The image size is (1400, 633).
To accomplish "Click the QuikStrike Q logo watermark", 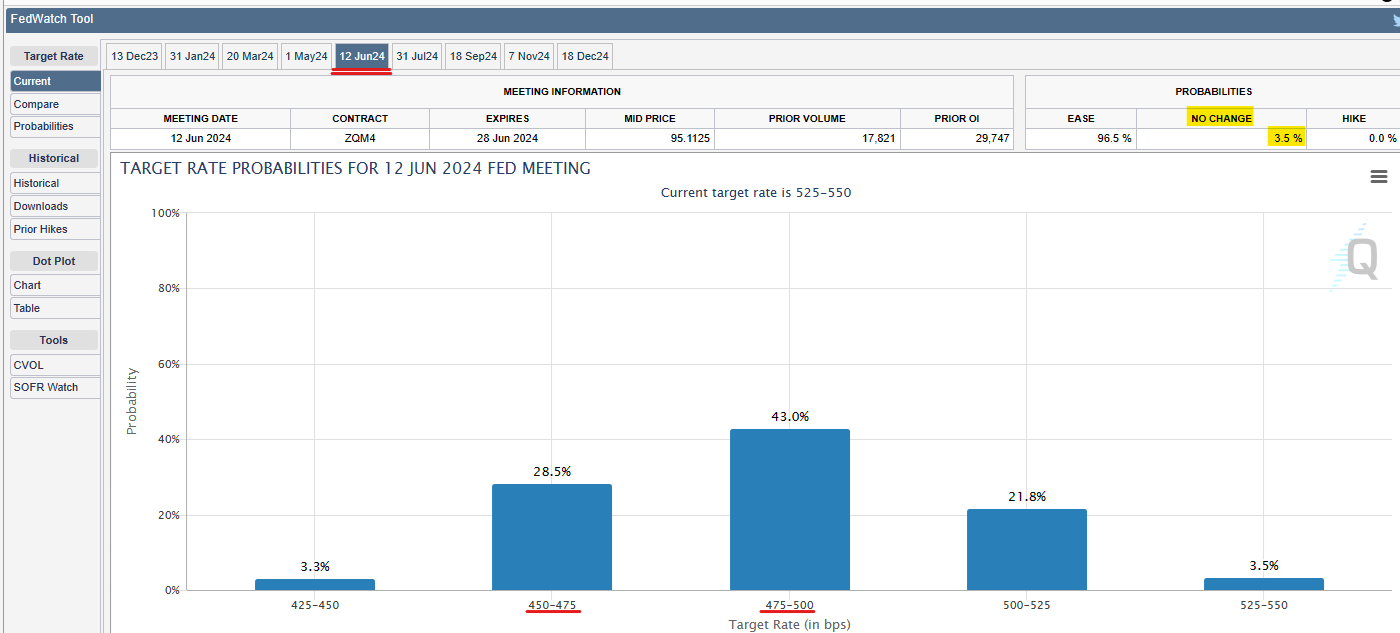I will click(1358, 259).
